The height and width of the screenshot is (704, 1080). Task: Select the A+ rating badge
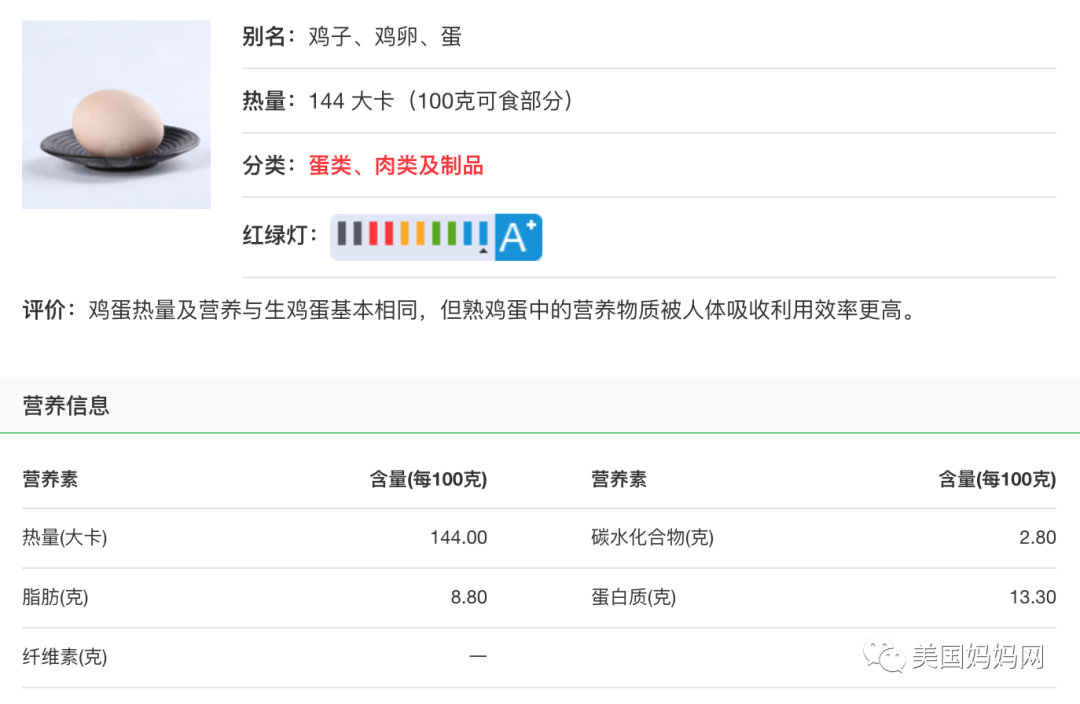[x=519, y=237]
